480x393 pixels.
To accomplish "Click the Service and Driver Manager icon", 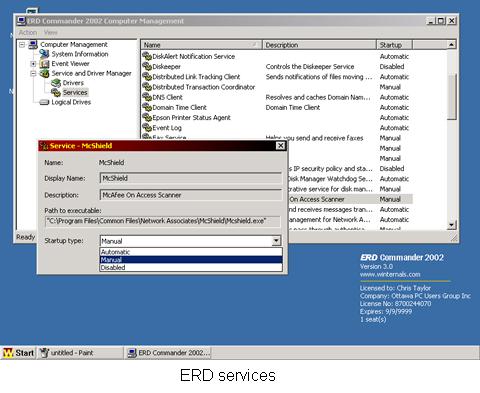I will [x=44, y=73].
